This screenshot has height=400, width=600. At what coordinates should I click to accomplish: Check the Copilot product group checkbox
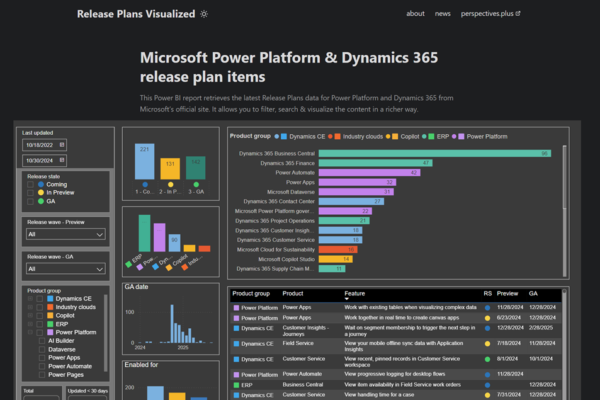(x=39, y=315)
